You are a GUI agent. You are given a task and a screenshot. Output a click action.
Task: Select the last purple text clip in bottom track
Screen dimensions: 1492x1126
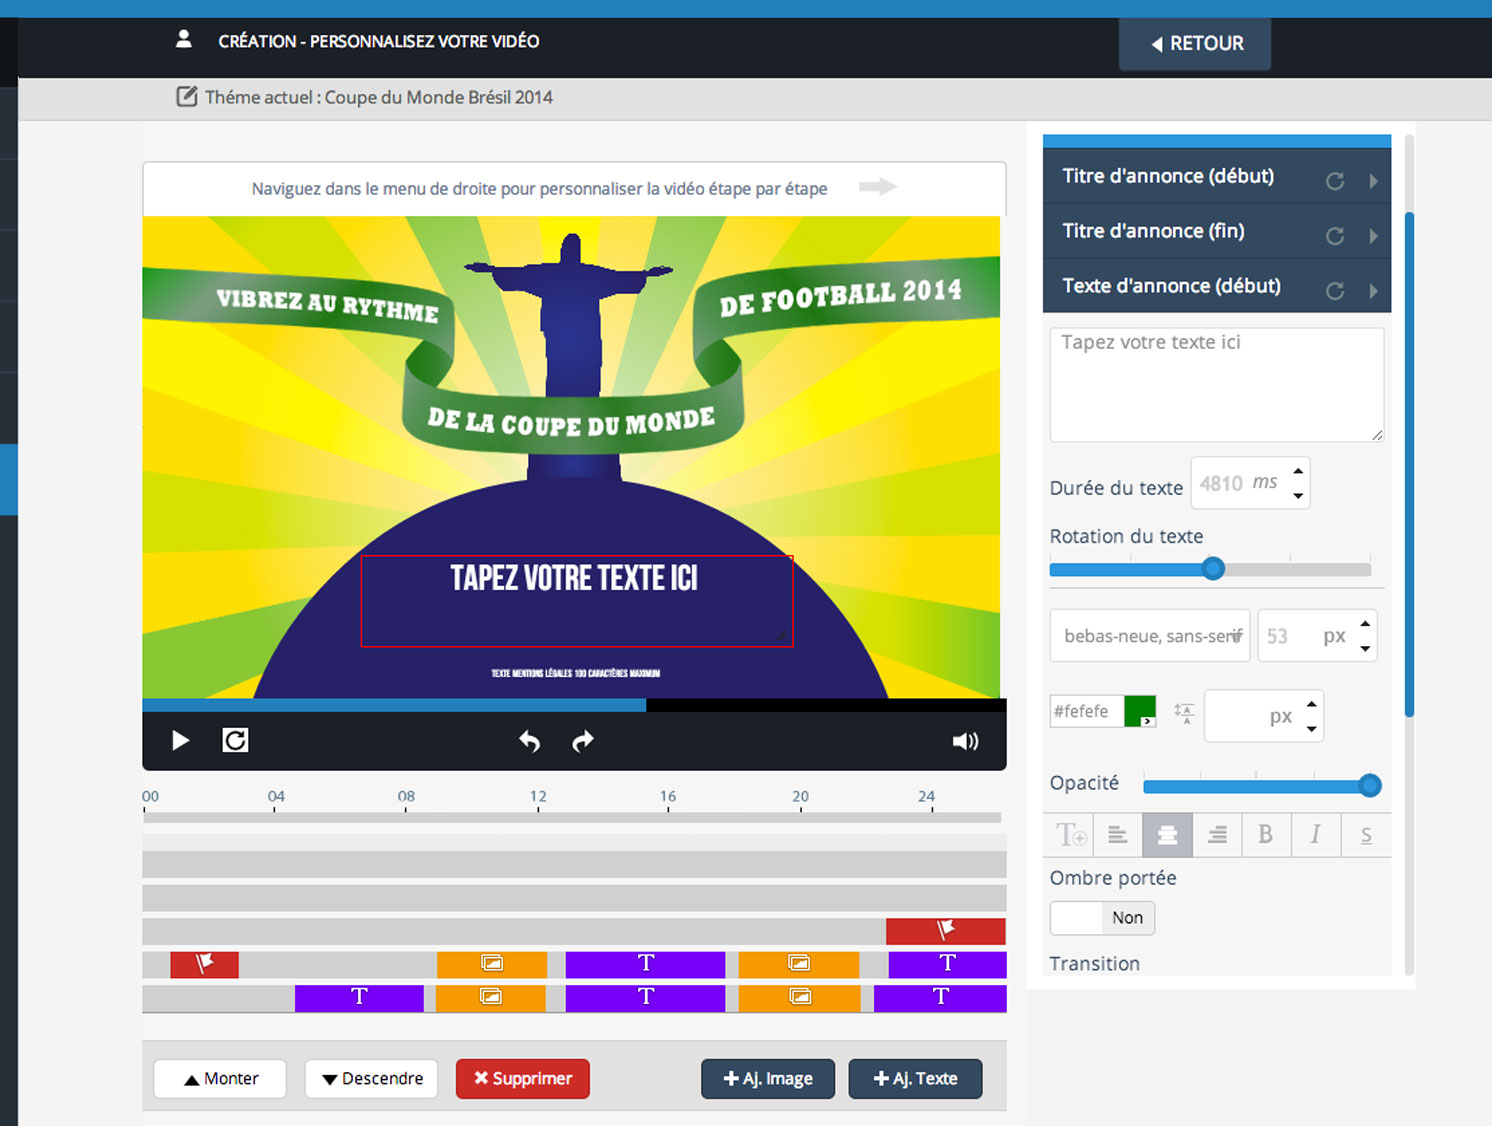pos(940,998)
